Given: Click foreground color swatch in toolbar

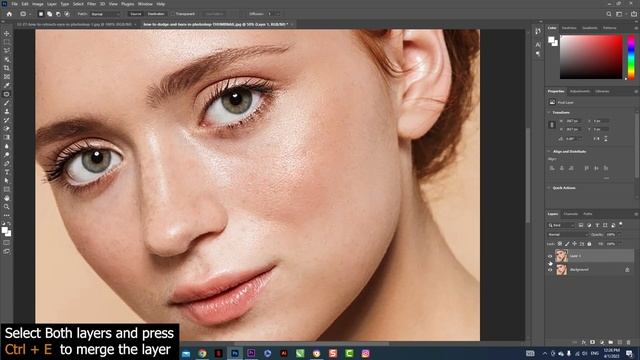Looking at the screenshot, I should pyautogui.click(x=4, y=230).
